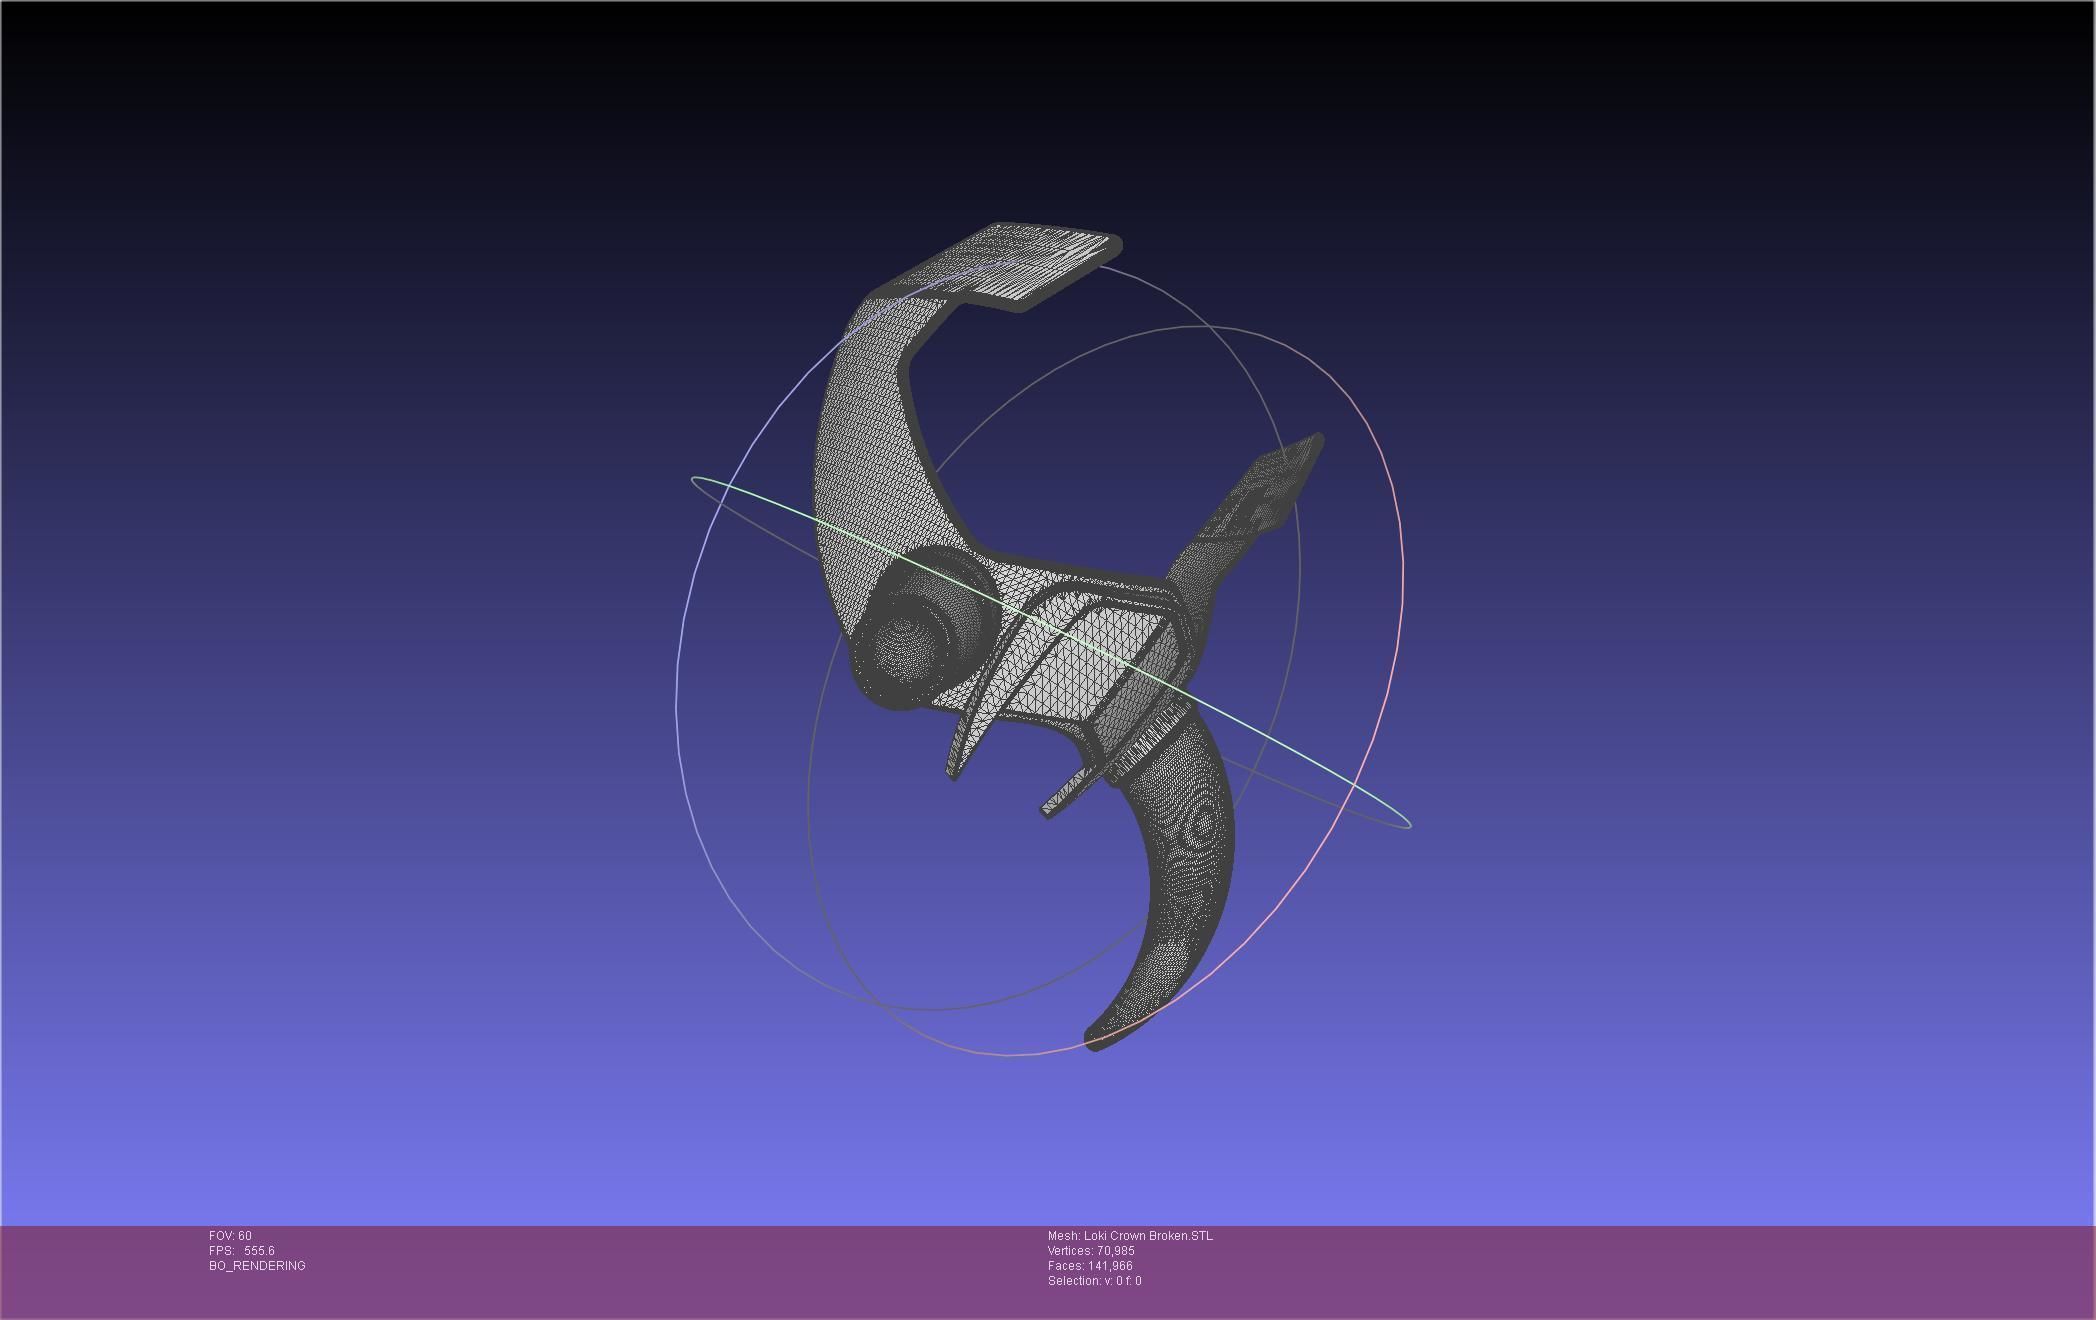Click the FOV: 60 status text
Screen dimensions: 2096x1320
tap(230, 1236)
